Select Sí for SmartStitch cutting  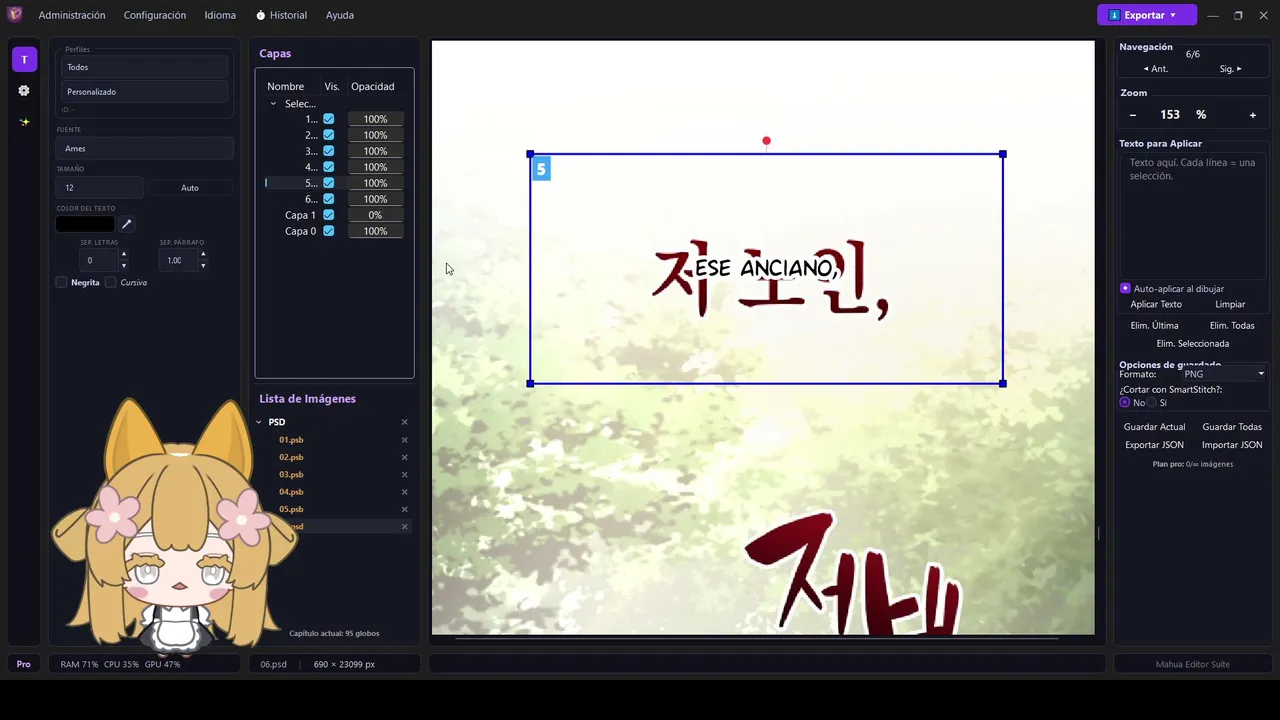tap(1151, 402)
